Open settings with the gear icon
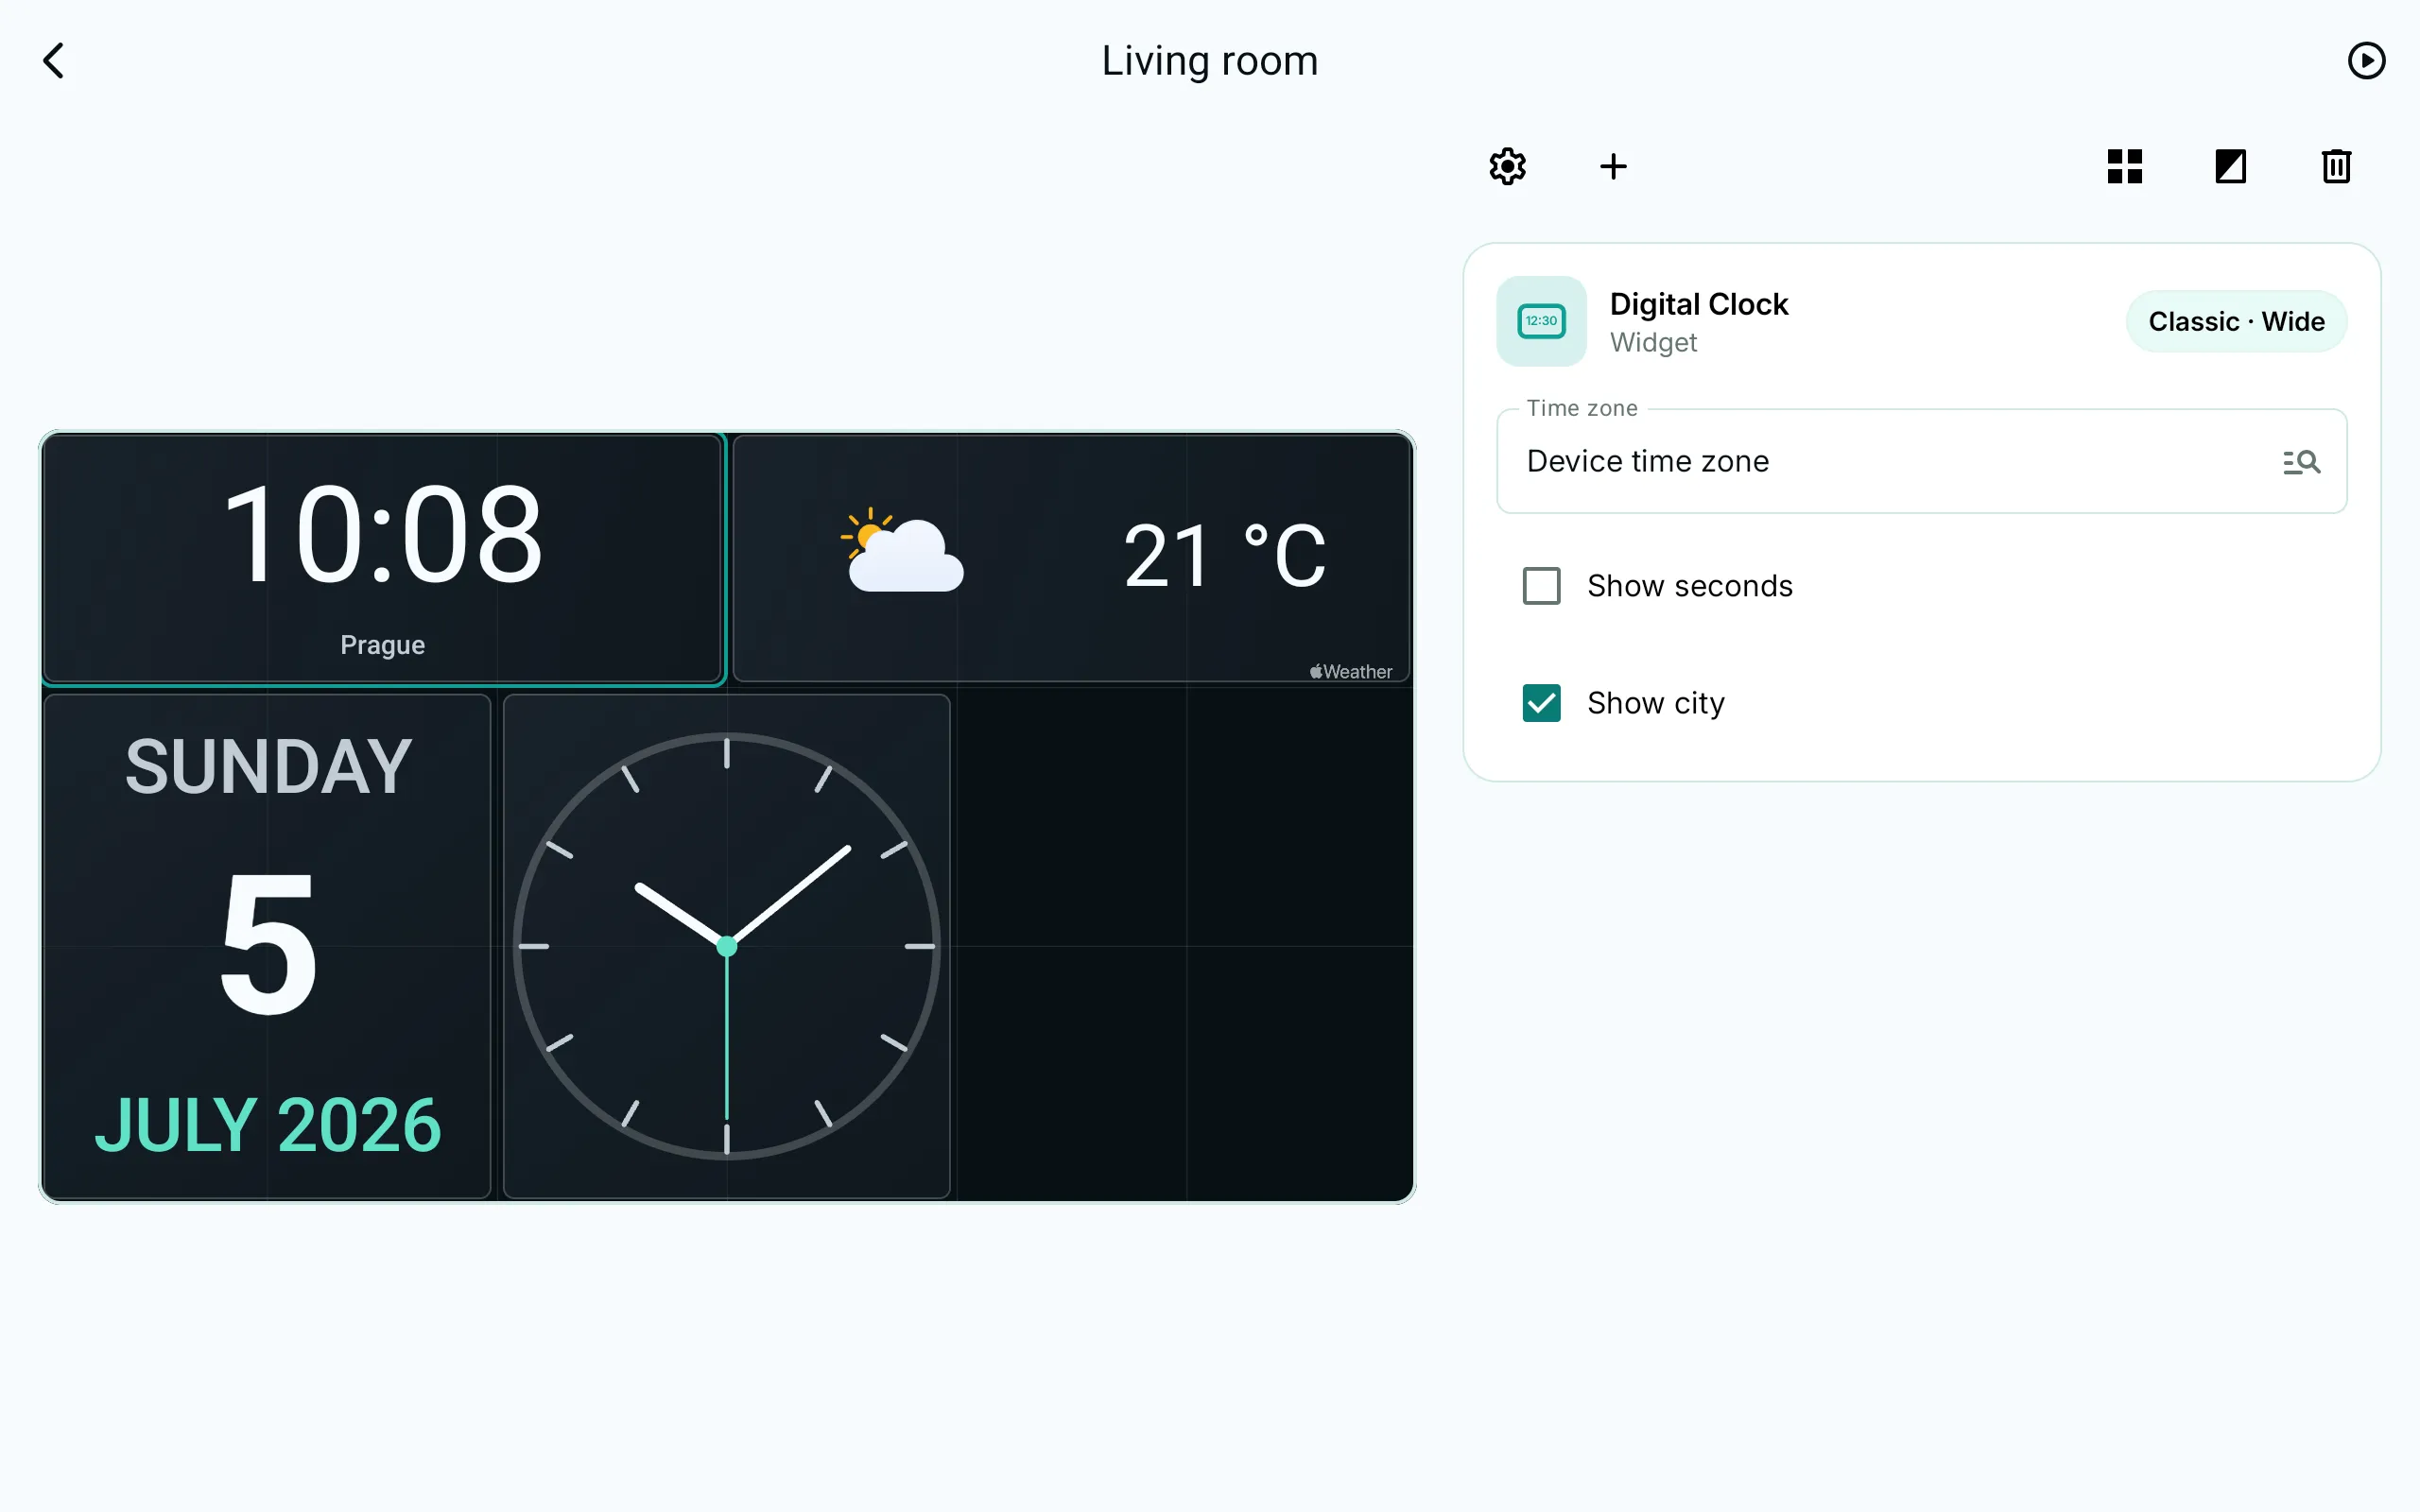The height and width of the screenshot is (1512, 2420). [x=1507, y=166]
